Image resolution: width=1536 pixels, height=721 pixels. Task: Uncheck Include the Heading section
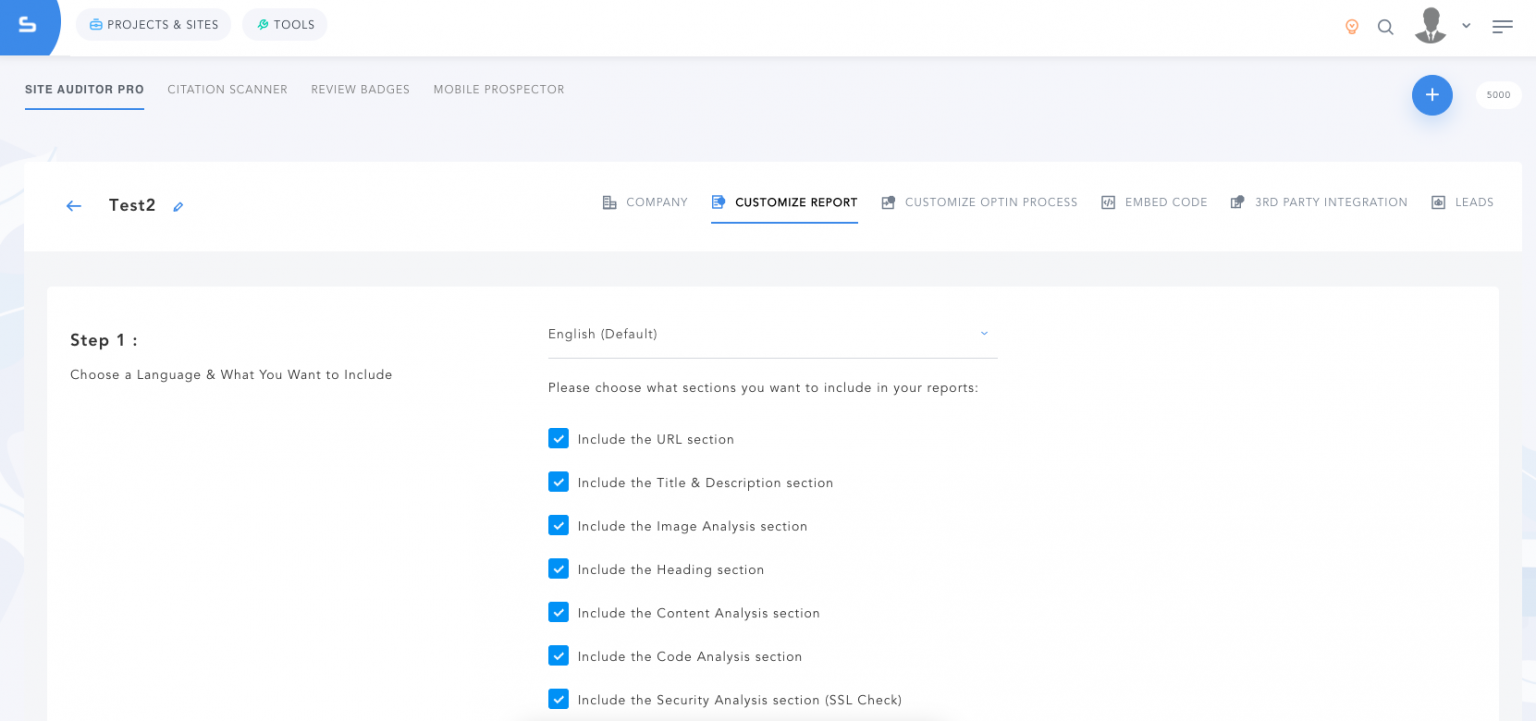(x=558, y=569)
